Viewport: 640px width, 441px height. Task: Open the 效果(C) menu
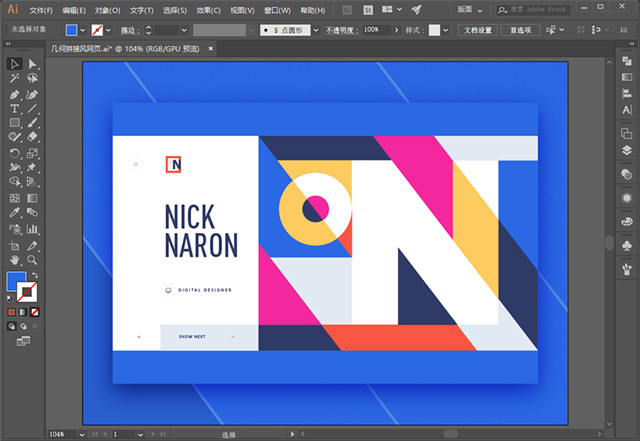[x=209, y=9]
